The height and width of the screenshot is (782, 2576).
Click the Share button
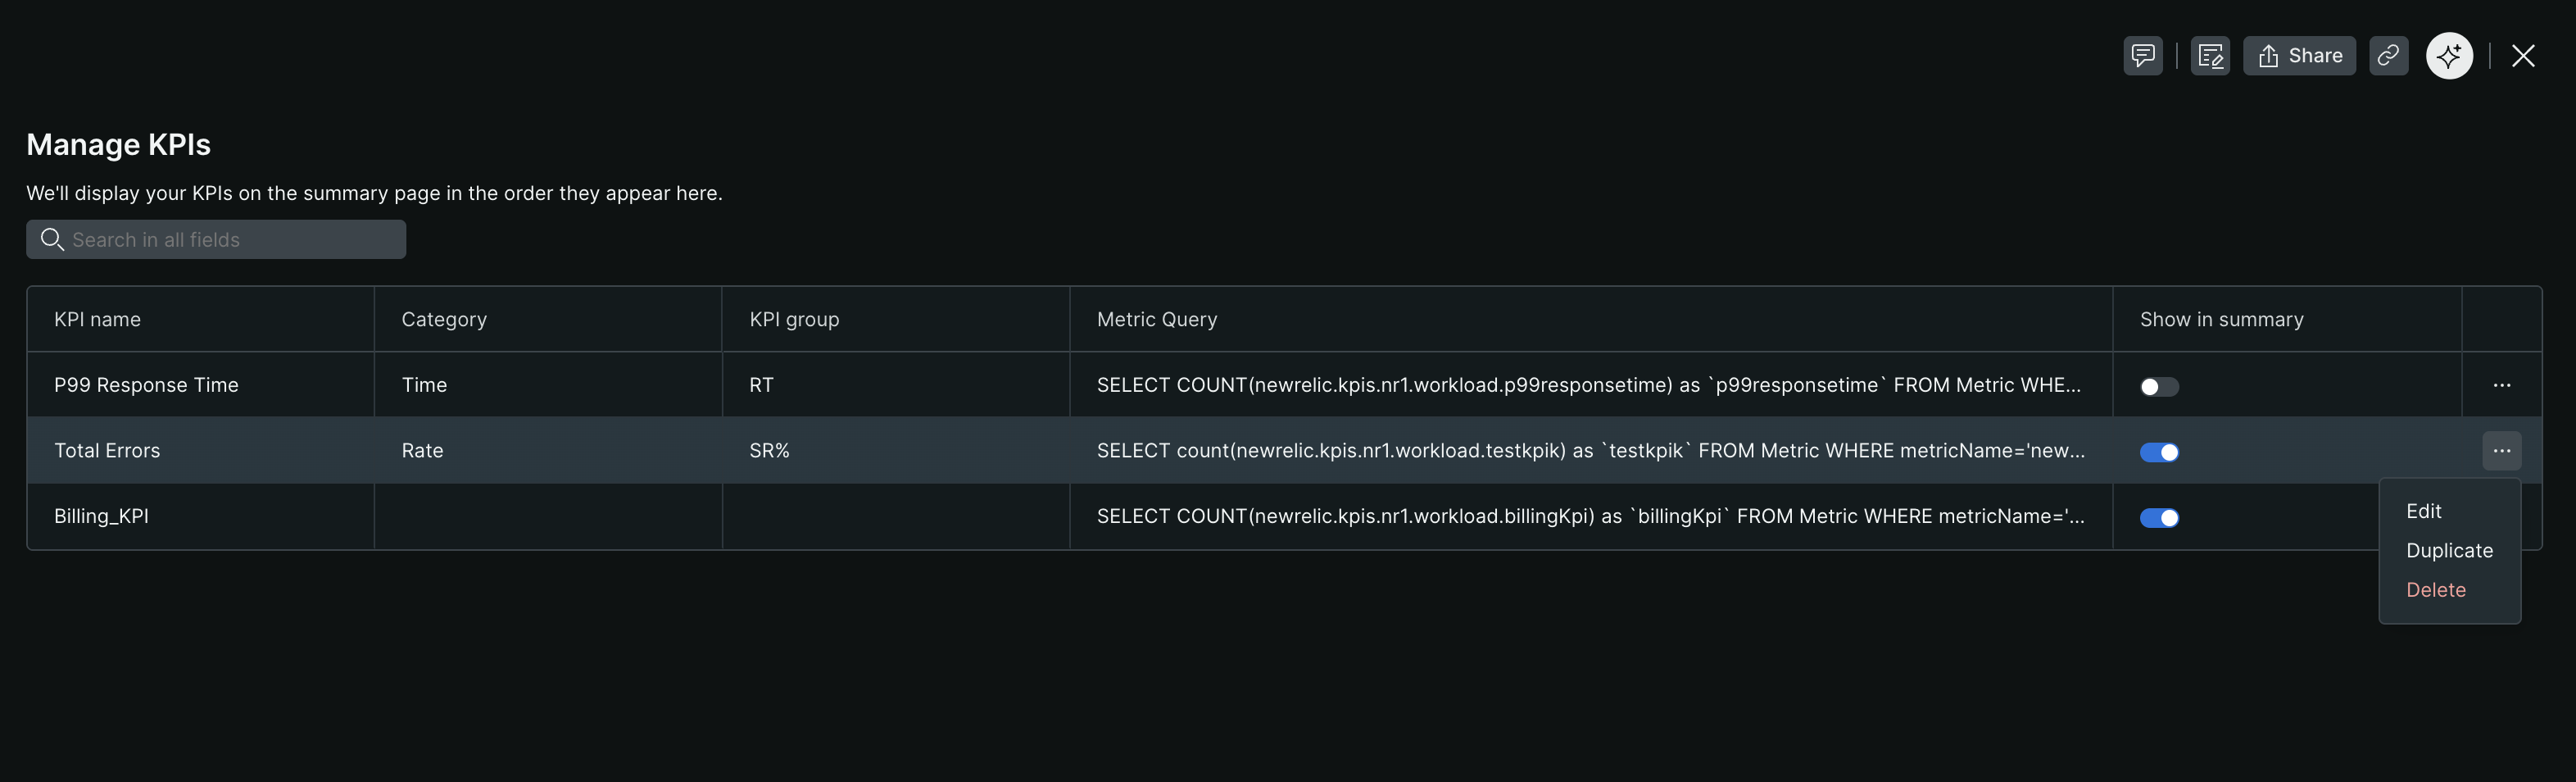[x=2299, y=55]
